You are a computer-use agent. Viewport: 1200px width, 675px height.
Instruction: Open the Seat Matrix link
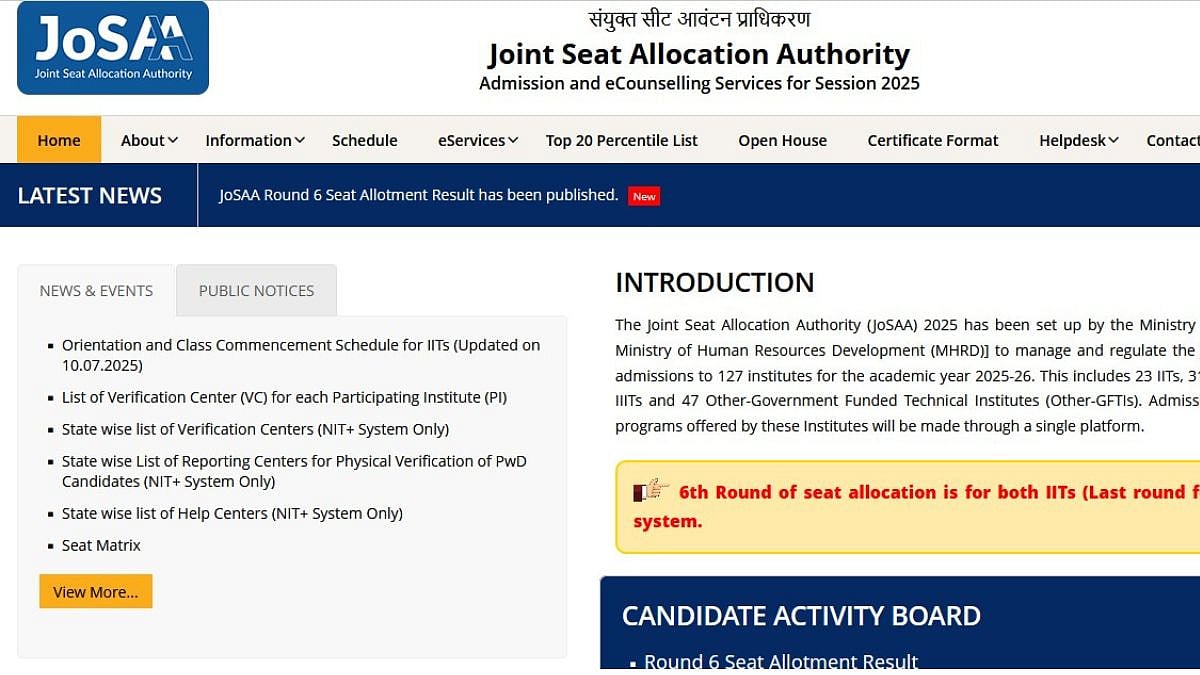pyautogui.click(x=101, y=545)
